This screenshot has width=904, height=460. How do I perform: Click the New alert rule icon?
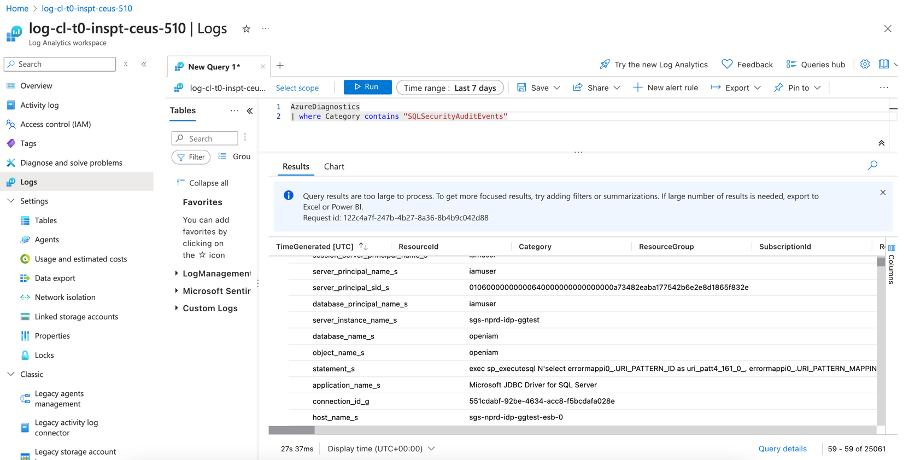639,88
